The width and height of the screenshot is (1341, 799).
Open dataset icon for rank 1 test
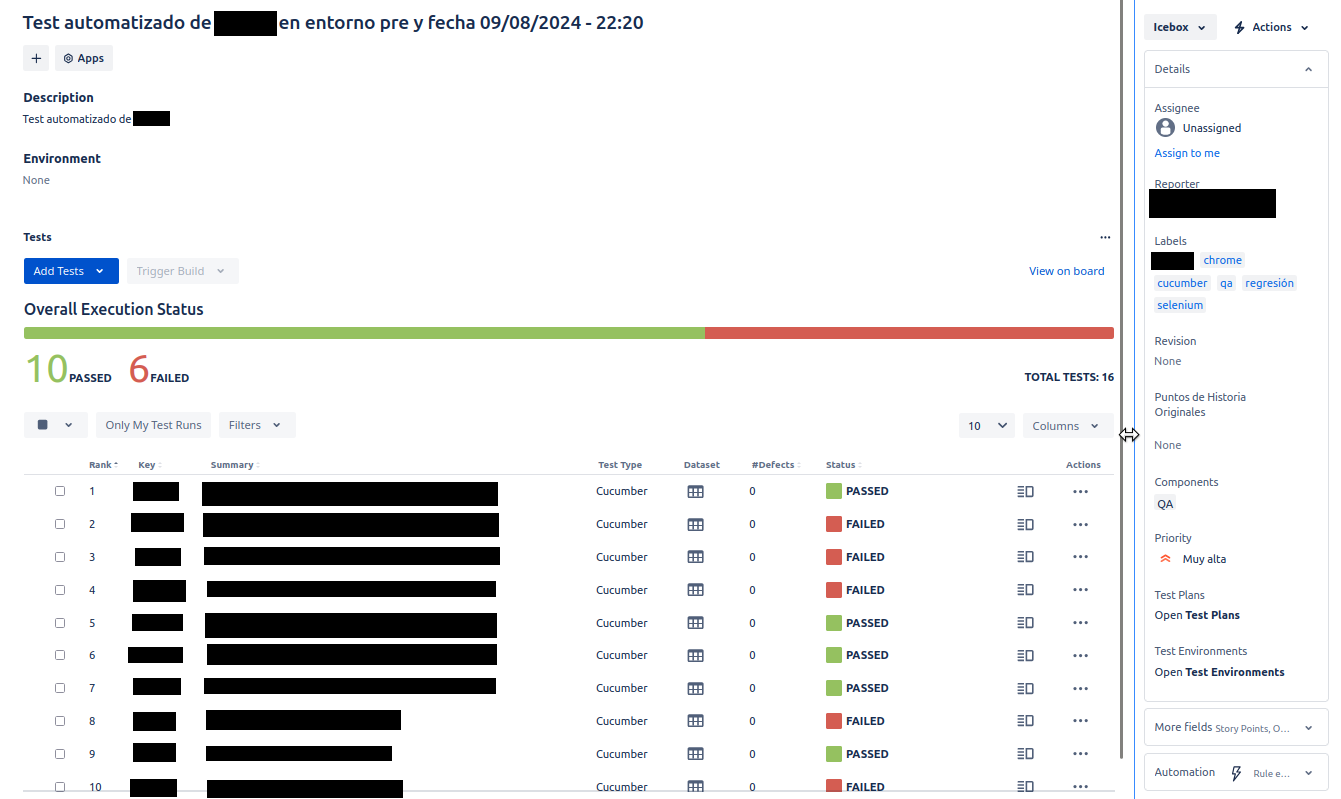pyautogui.click(x=695, y=492)
